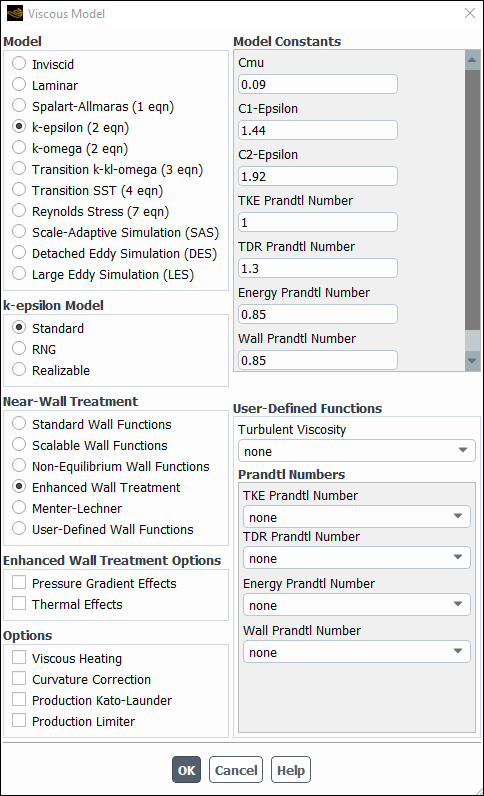Enable Production Limiter
The height and width of the screenshot is (796, 484).
pyautogui.click(x=19, y=721)
